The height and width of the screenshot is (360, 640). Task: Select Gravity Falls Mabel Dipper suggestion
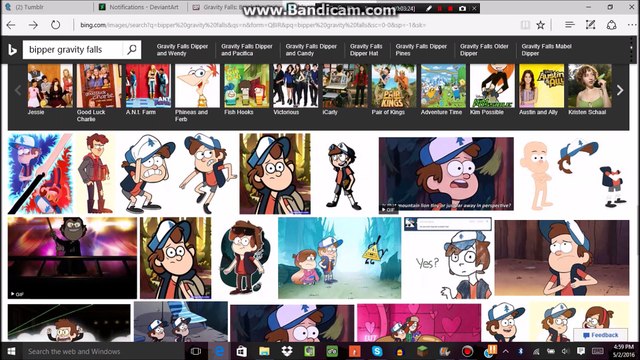point(547,50)
